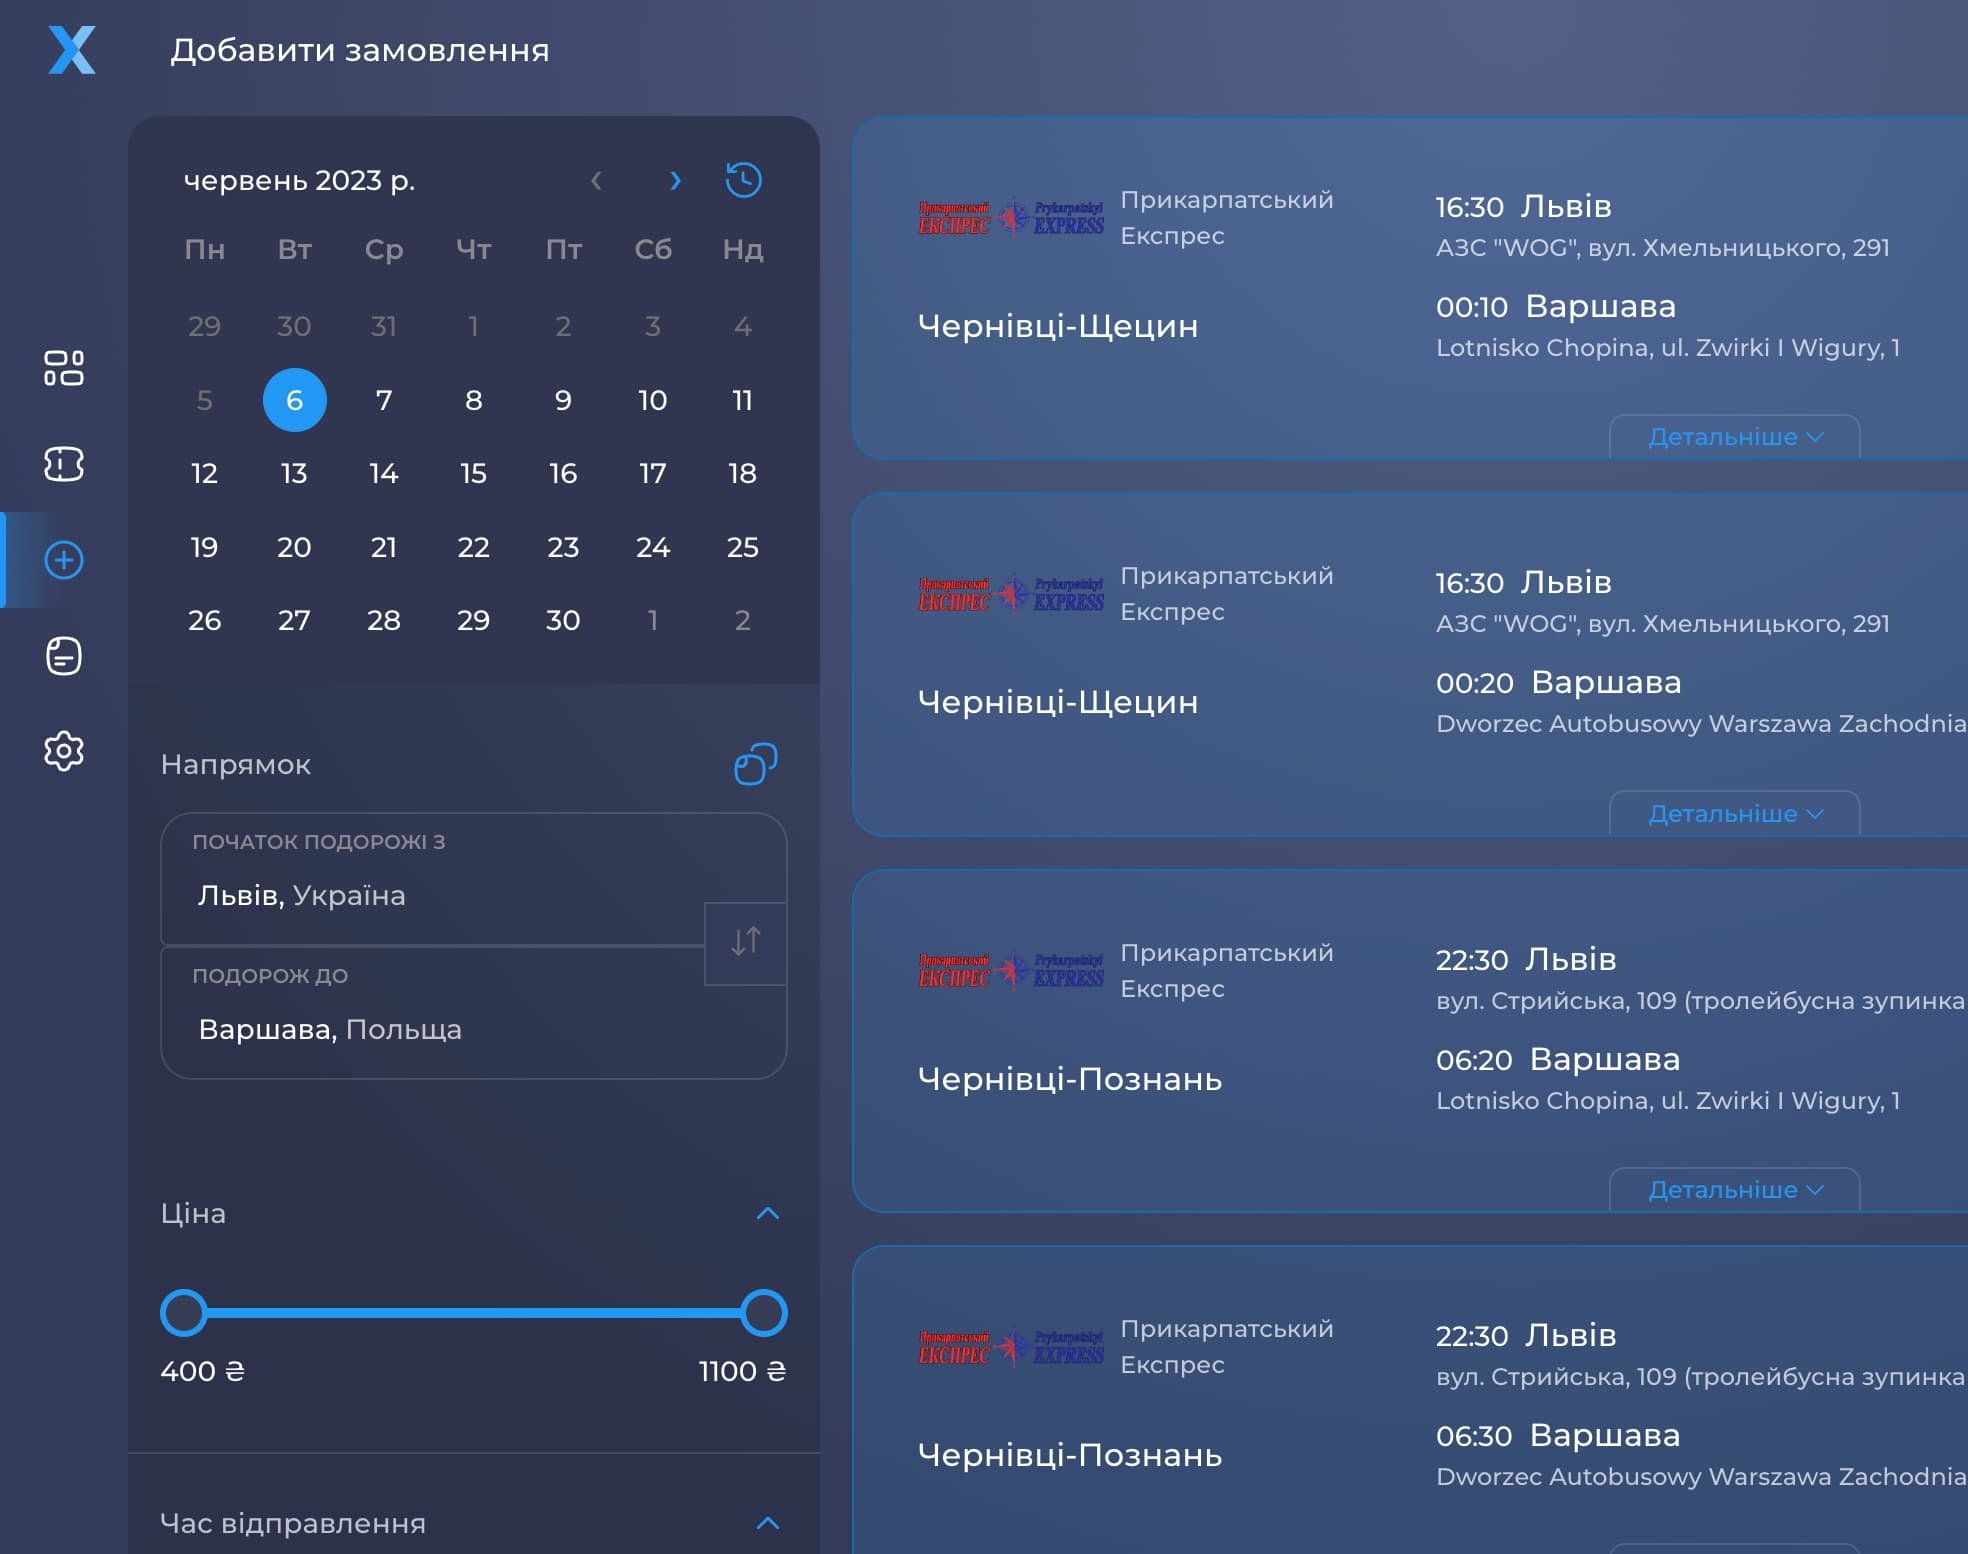
Task: Open the tickets sidebar icon
Action: 64,464
